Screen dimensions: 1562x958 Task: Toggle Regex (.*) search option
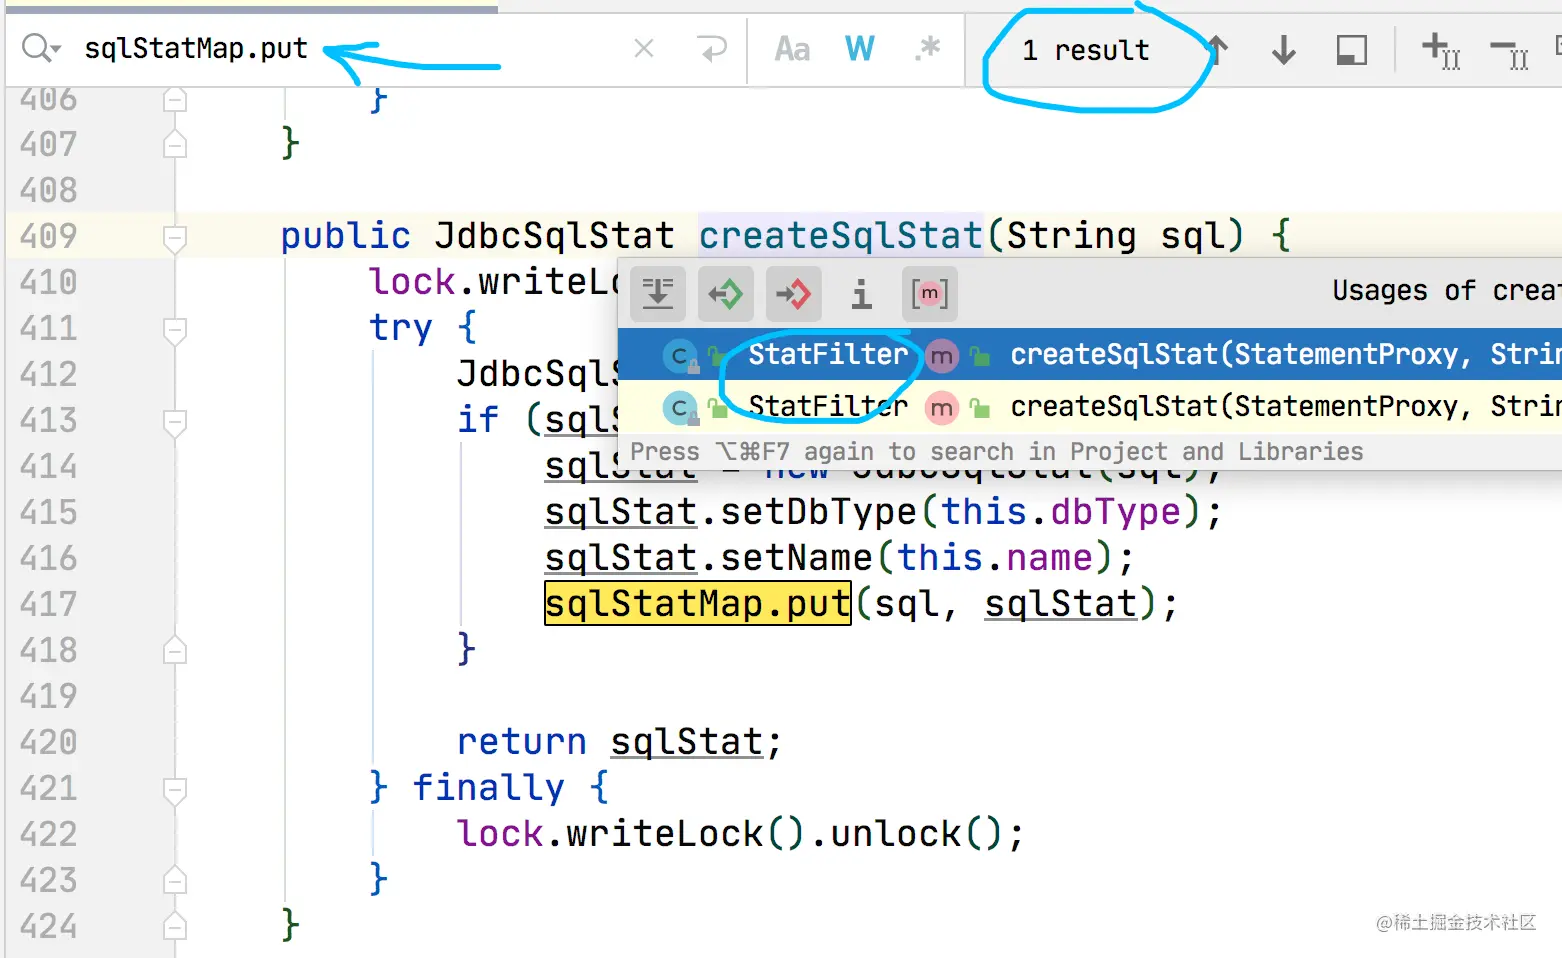click(928, 48)
